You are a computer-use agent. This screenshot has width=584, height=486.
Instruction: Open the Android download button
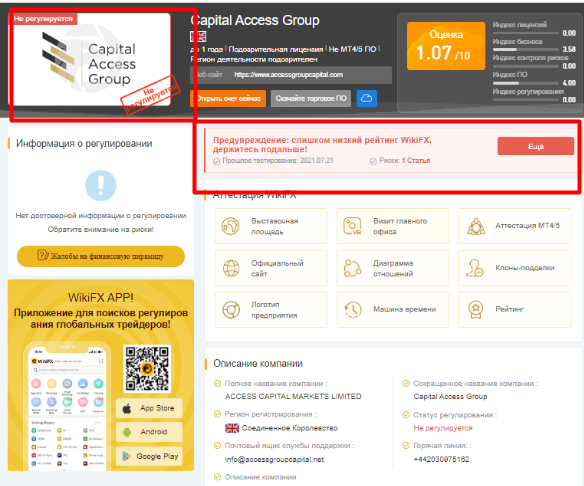point(149,432)
